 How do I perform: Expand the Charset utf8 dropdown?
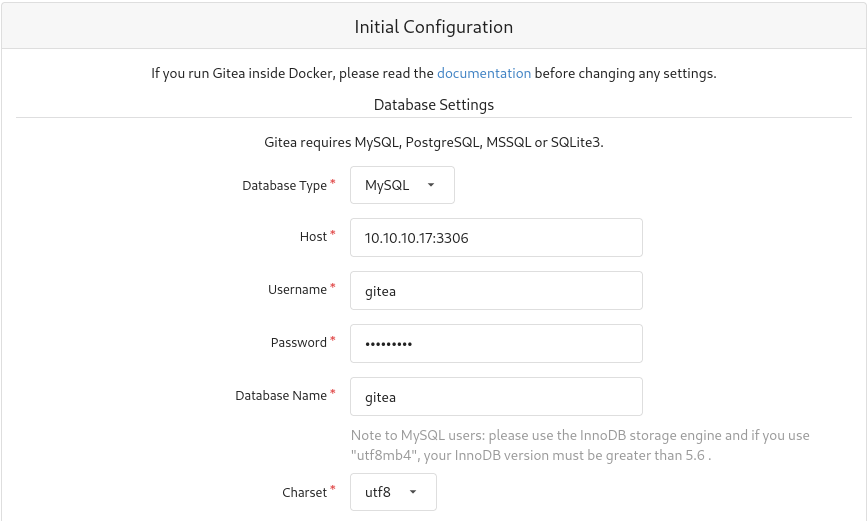(x=393, y=492)
